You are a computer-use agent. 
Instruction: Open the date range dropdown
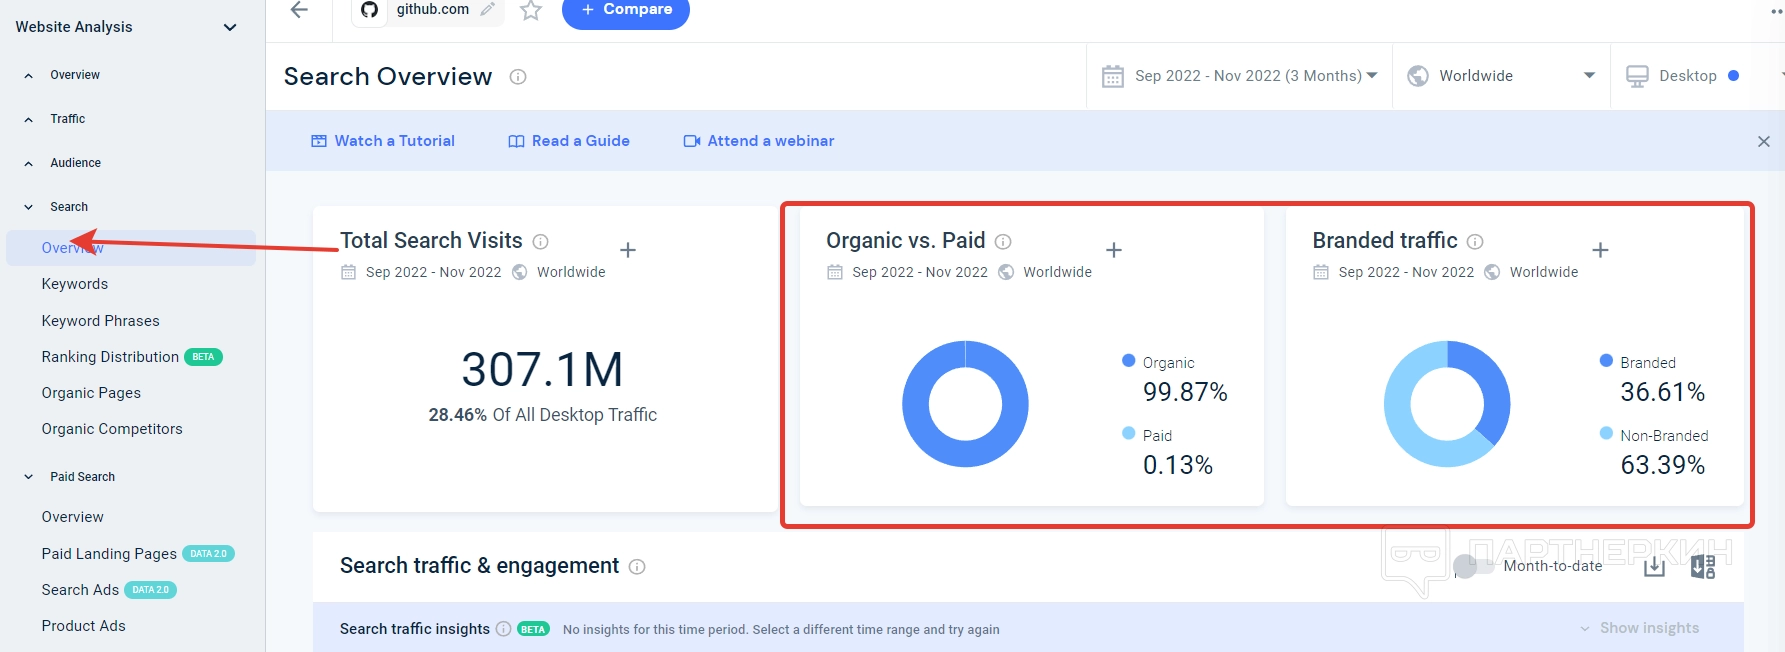point(1240,76)
